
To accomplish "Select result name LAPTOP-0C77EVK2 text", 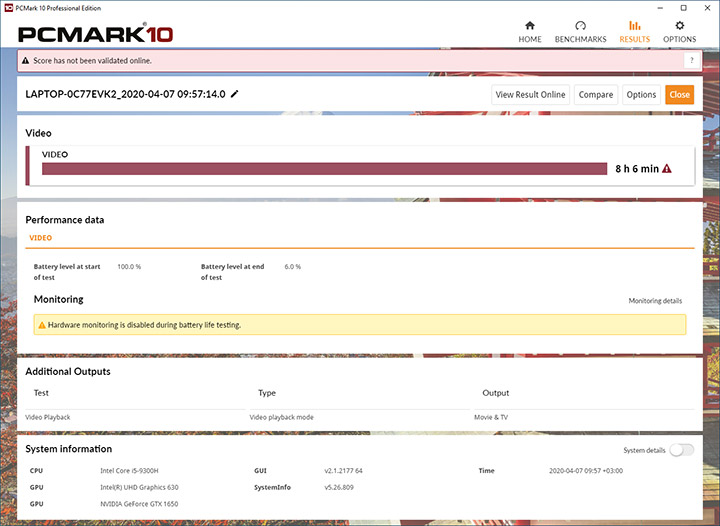I will click(x=125, y=94).
